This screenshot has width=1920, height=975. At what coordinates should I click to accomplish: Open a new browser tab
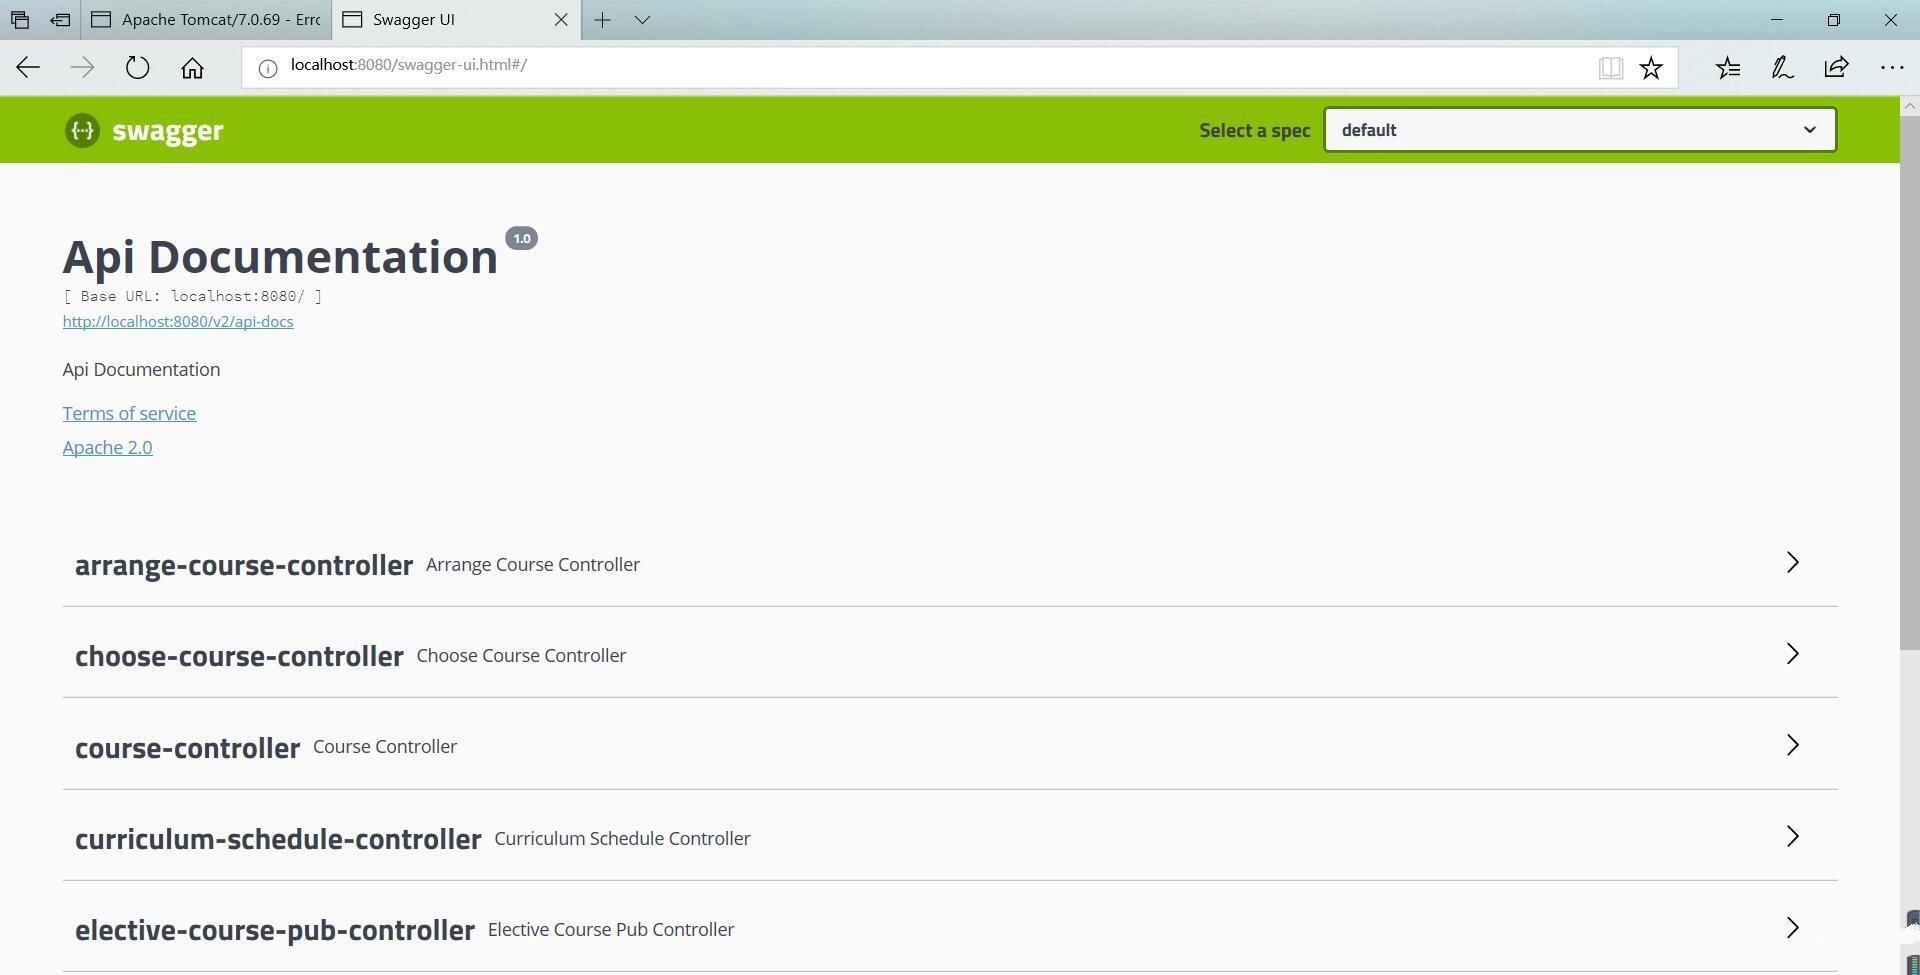point(602,19)
